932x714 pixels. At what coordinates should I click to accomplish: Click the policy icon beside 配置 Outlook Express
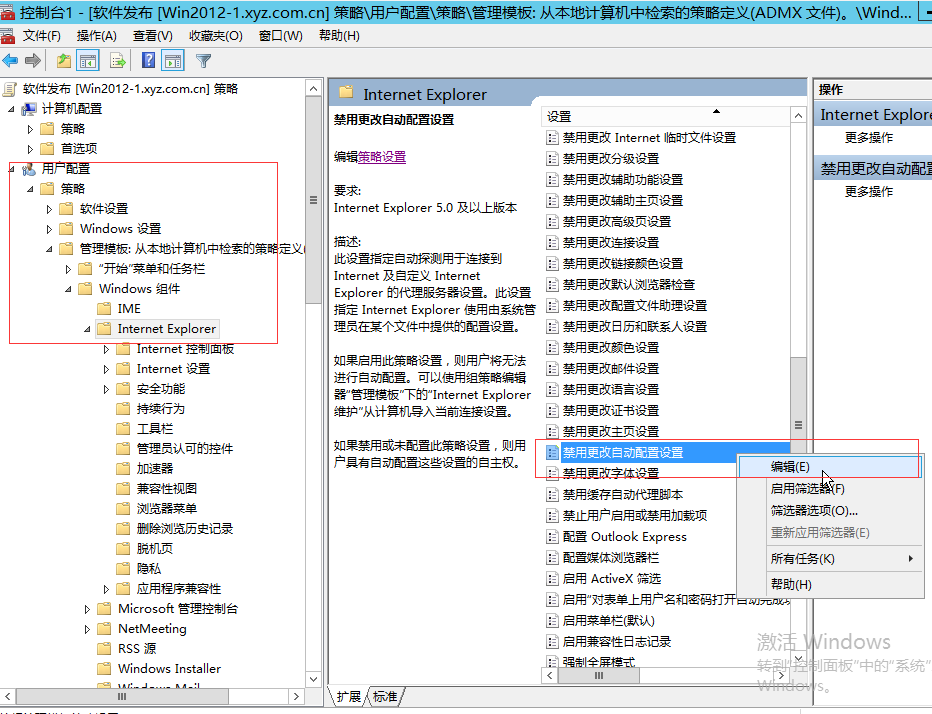[552, 536]
